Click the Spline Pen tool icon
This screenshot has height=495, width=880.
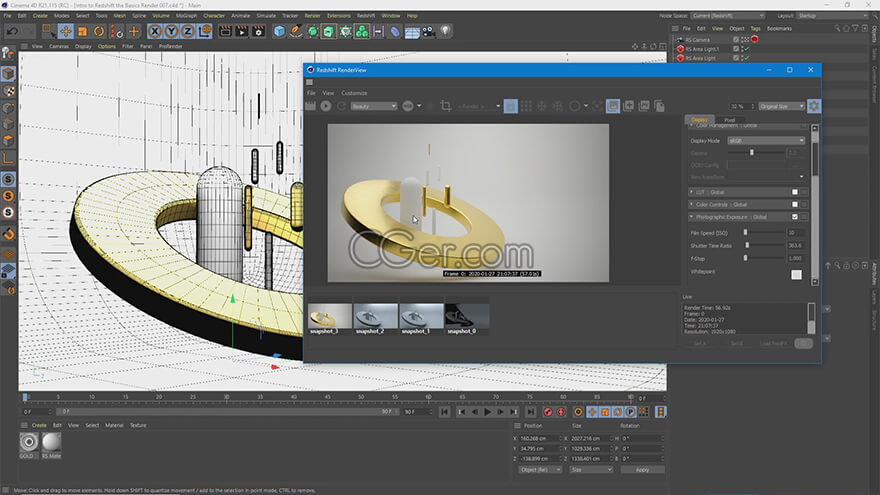coord(296,31)
